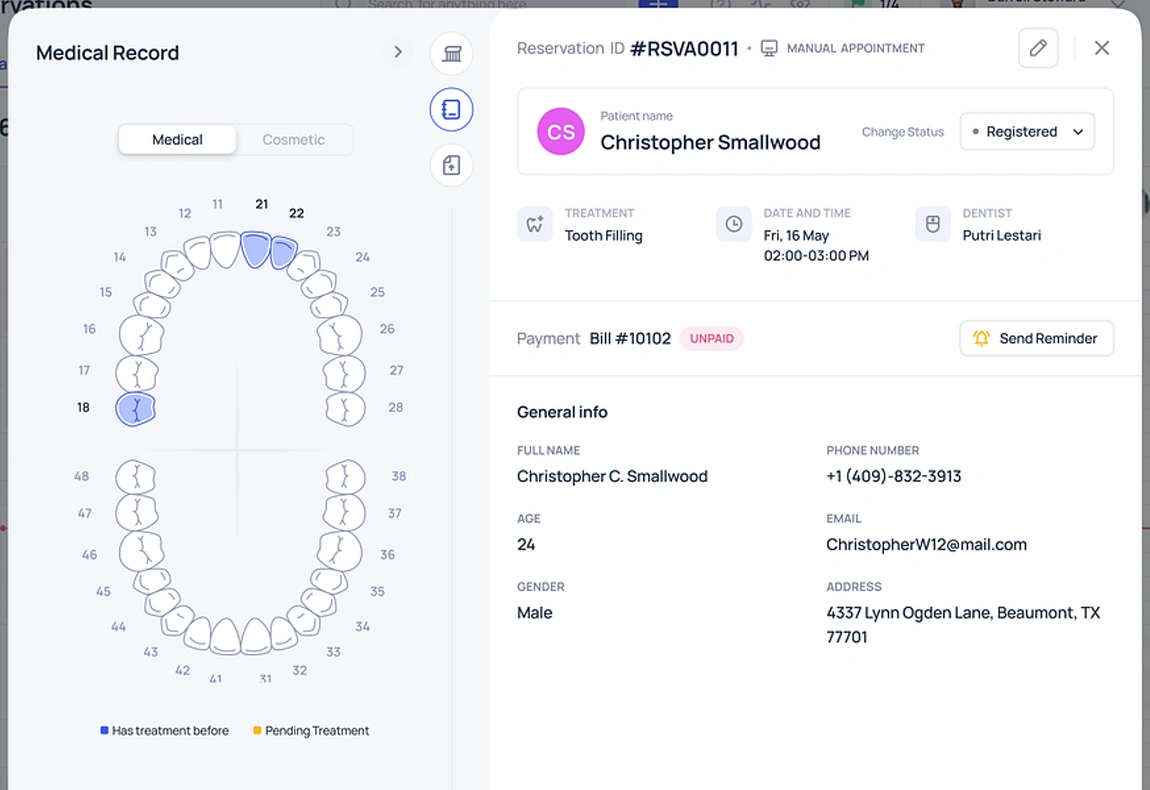The height and width of the screenshot is (790, 1150).
Task: Click the Tooth Filling treatment icon
Action: pos(535,224)
